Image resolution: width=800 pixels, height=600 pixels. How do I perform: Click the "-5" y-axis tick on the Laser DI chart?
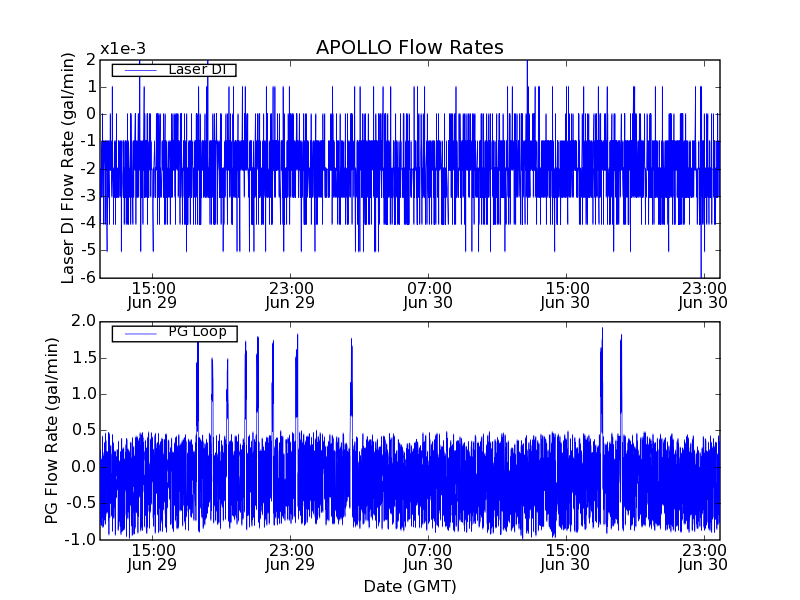coord(87,250)
